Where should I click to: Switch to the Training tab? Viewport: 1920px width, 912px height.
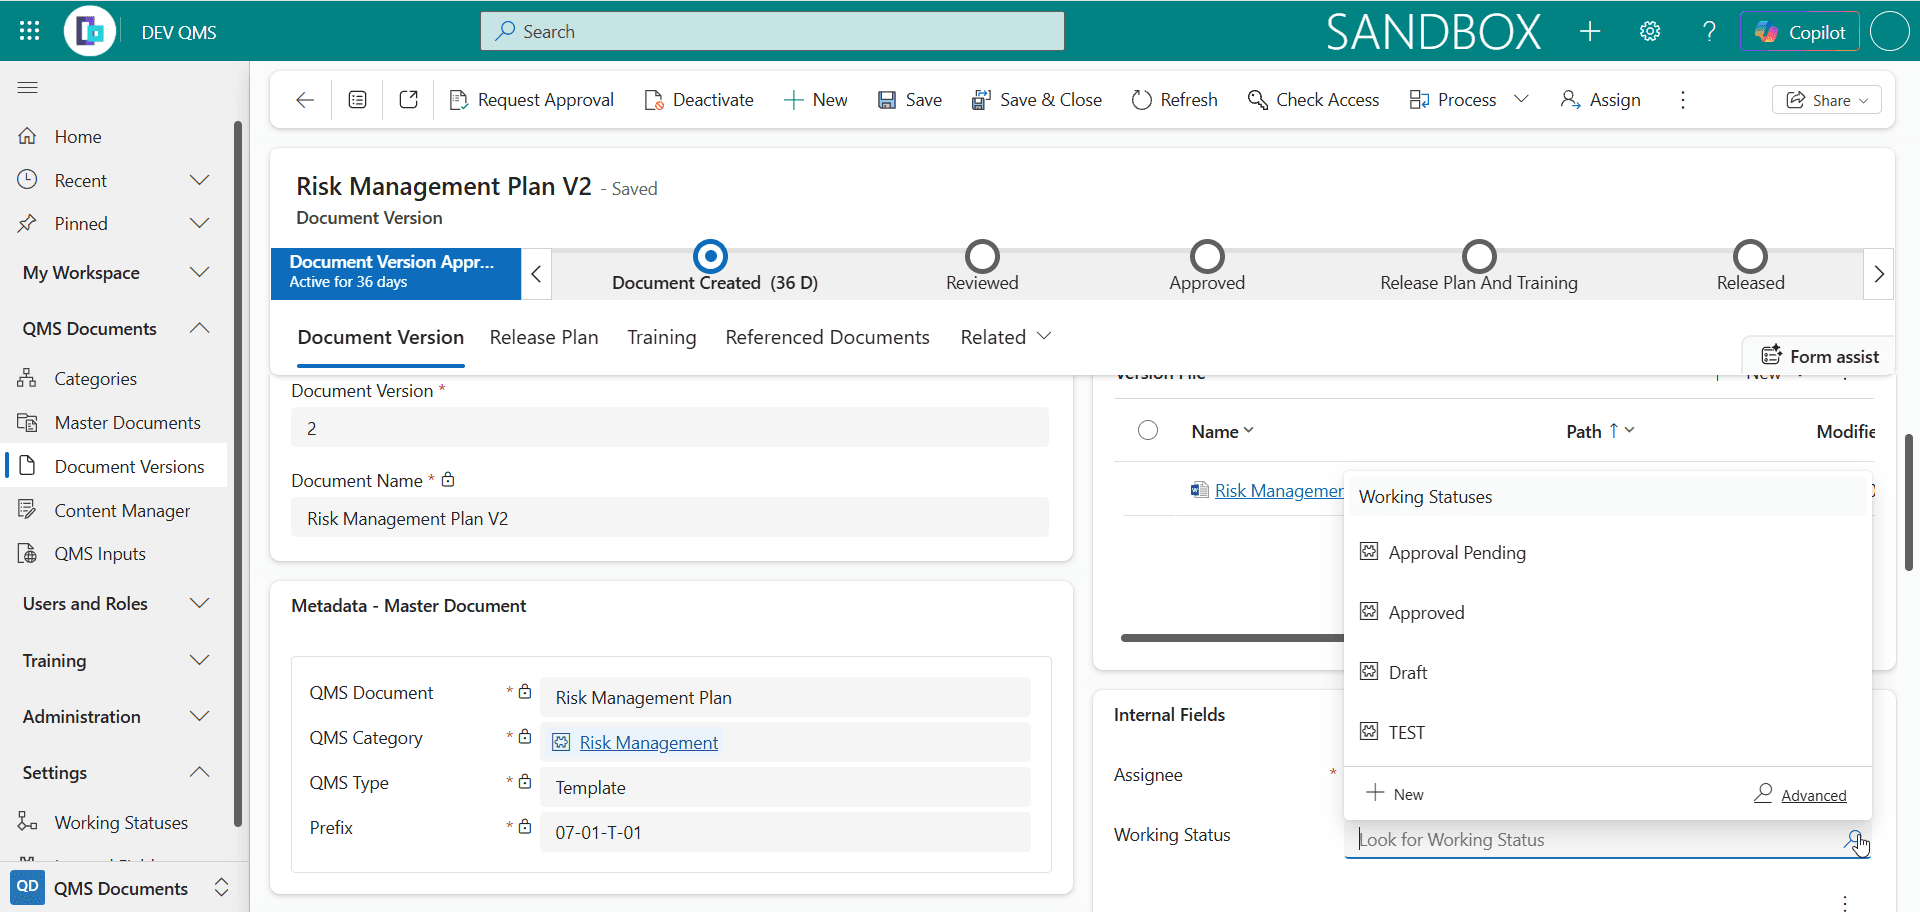click(x=661, y=338)
